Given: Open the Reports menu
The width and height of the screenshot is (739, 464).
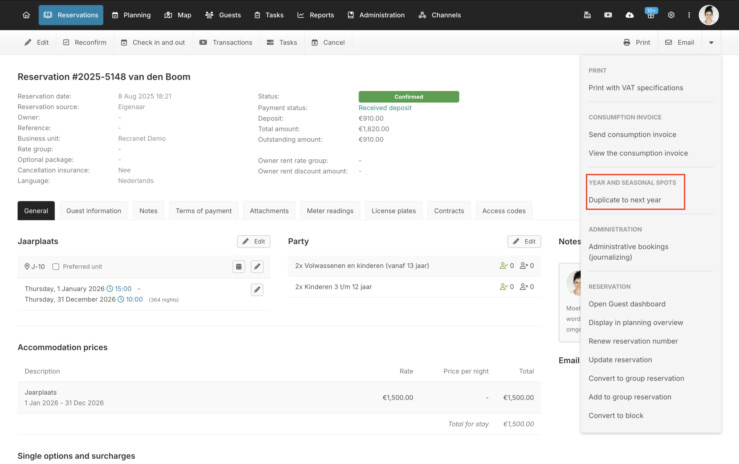Looking at the screenshot, I should point(315,15).
